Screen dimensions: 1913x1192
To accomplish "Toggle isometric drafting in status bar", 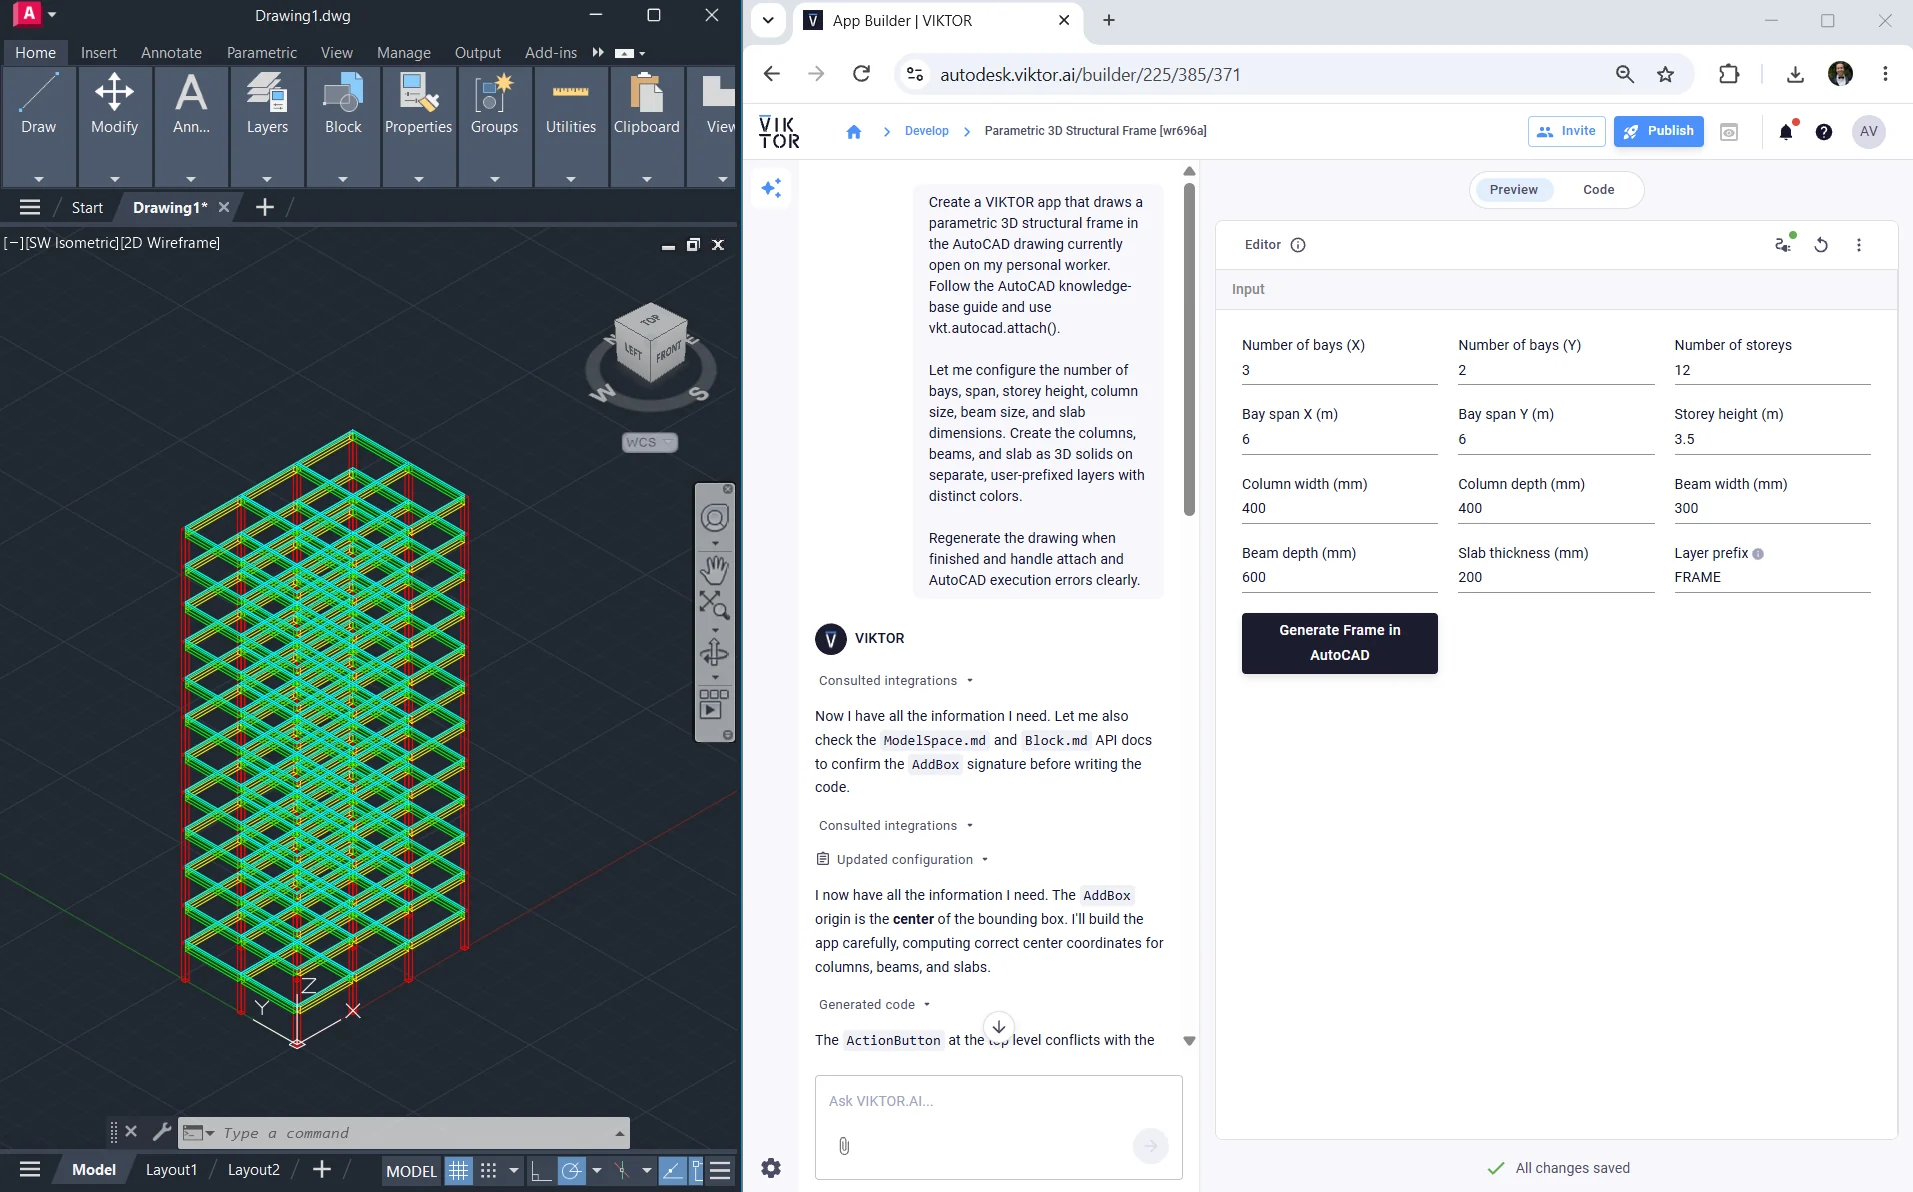I will [621, 1170].
